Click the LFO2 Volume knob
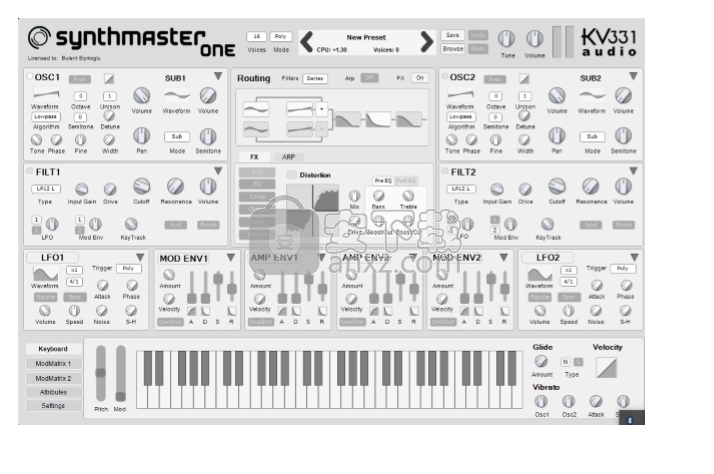The image size is (714, 474). click(540, 311)
